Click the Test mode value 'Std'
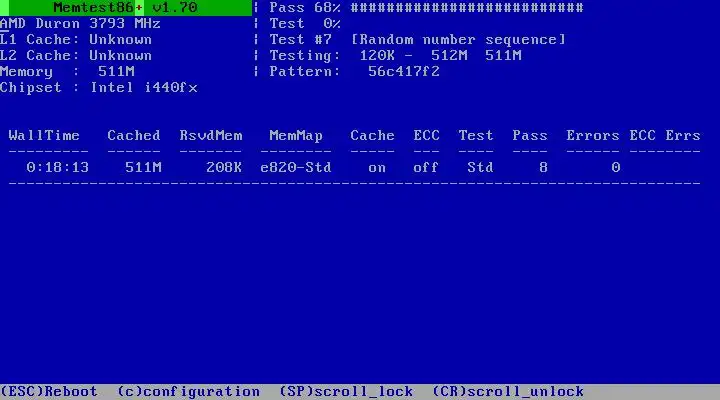The height and width of the screenshot is (400, 720). point(480,168)
